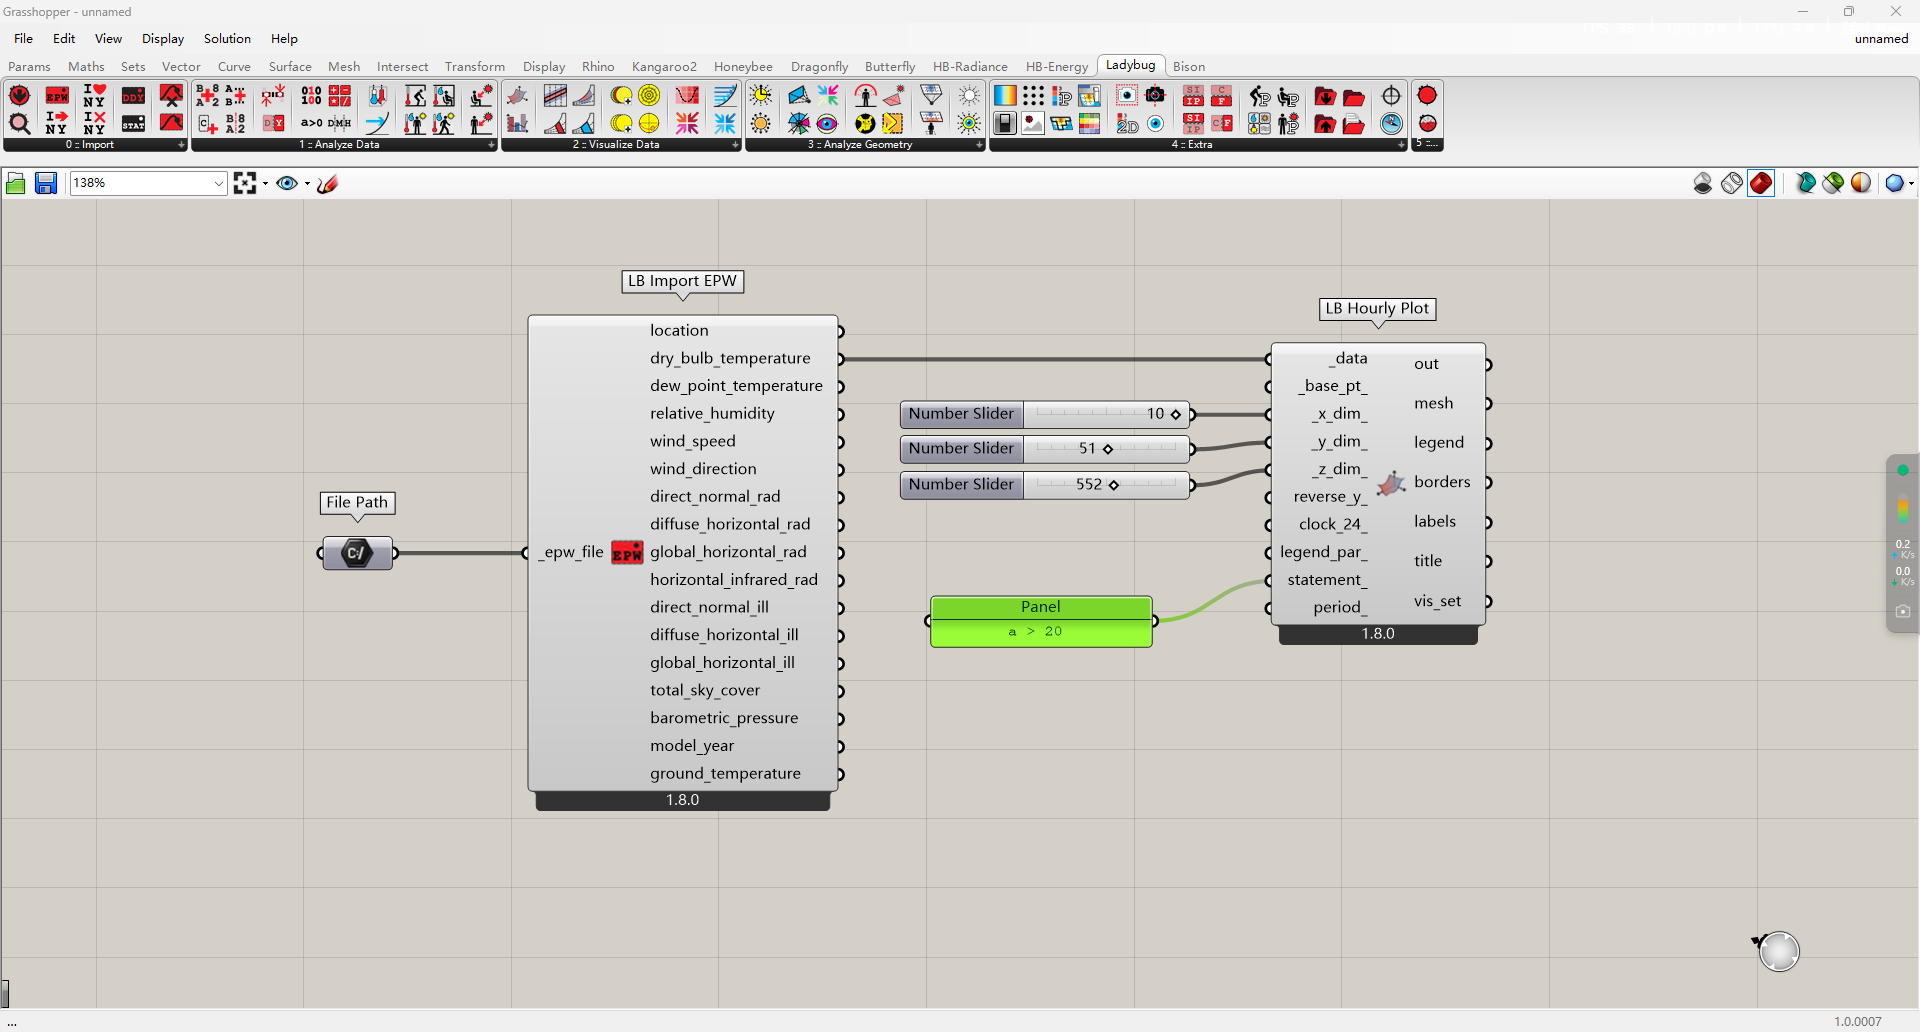Switch to the Honeybee tab
The image size is (1920, 1032).
743,67
